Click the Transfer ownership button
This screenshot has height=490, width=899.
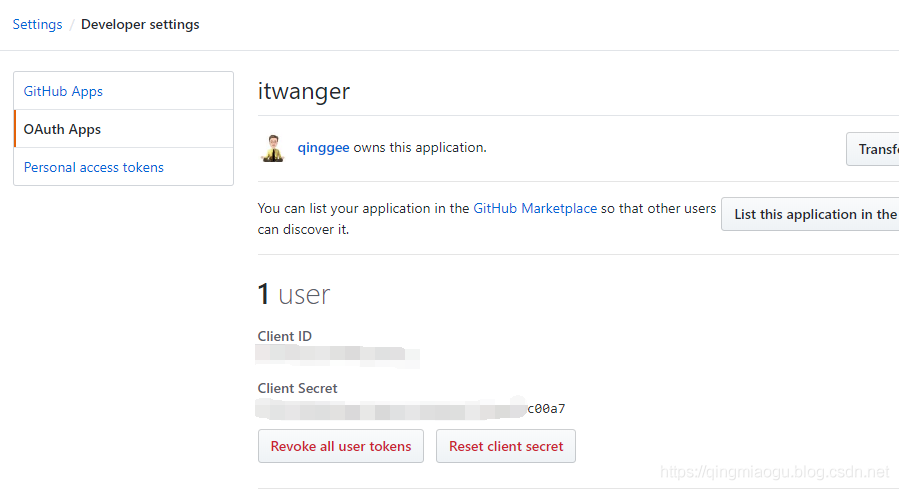873,149
